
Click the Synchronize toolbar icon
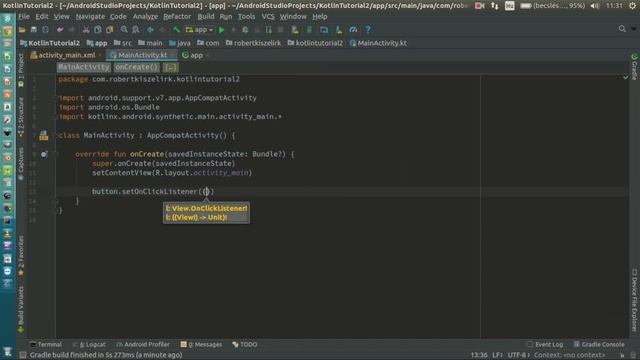pos(45,30)
